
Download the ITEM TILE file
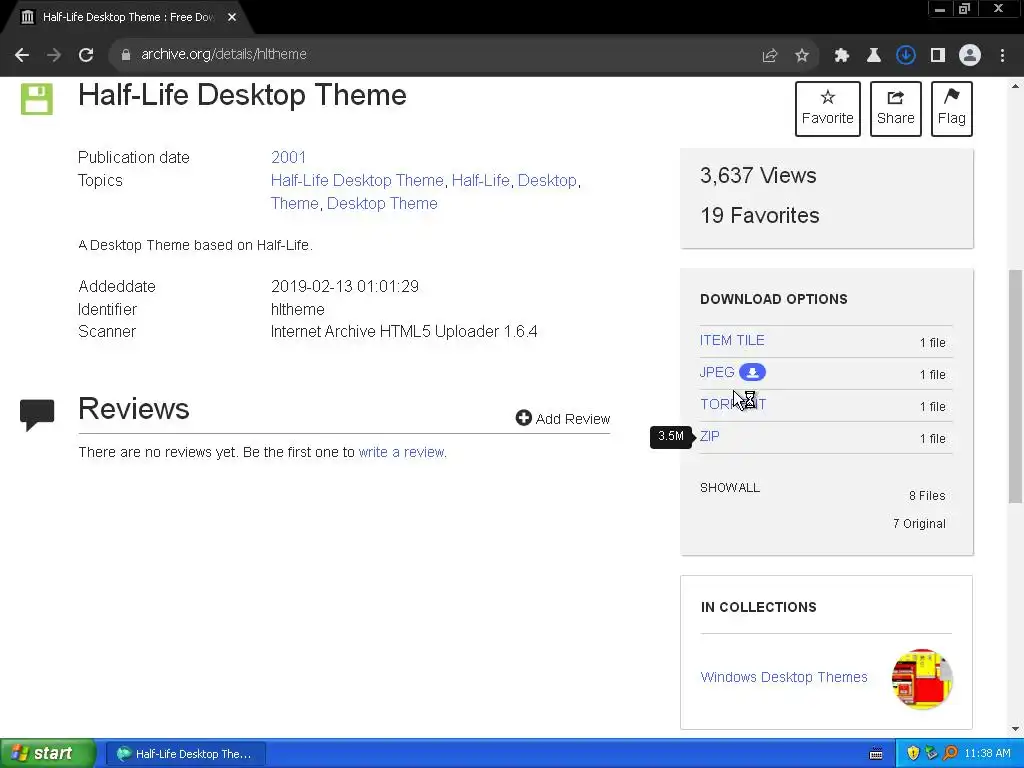click(732, 340)
